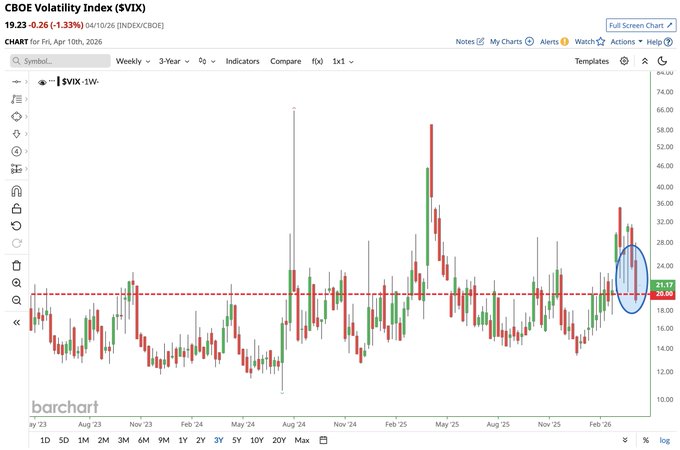Open the date range calendar picker

(x=323, y=440)
